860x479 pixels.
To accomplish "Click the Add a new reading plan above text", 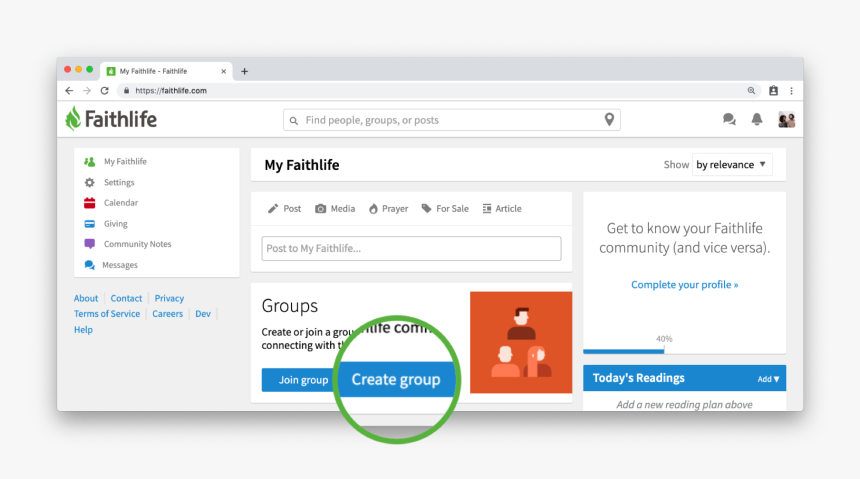I will click(x=684, y=404).
